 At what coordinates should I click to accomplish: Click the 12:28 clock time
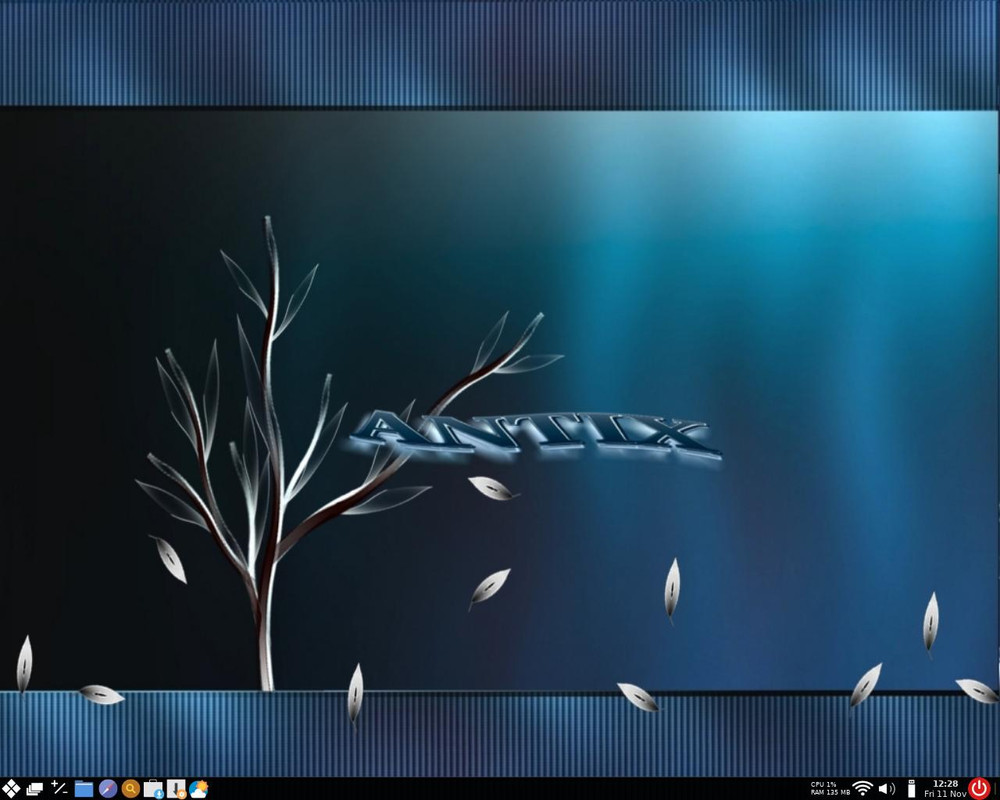point(945,784)
